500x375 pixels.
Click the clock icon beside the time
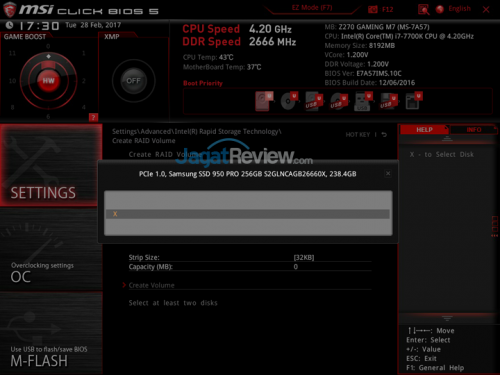coord(9,25)
